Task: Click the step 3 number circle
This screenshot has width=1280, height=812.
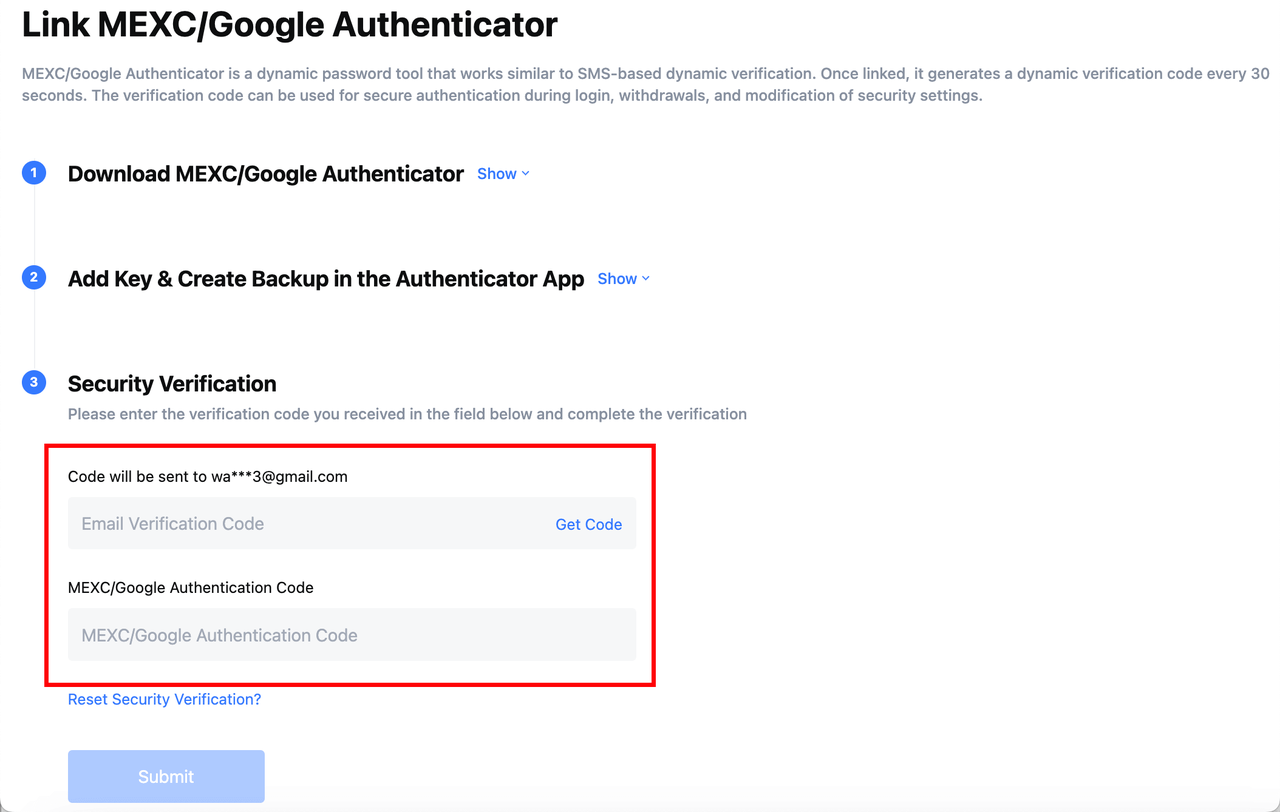Action: [34, 382]
